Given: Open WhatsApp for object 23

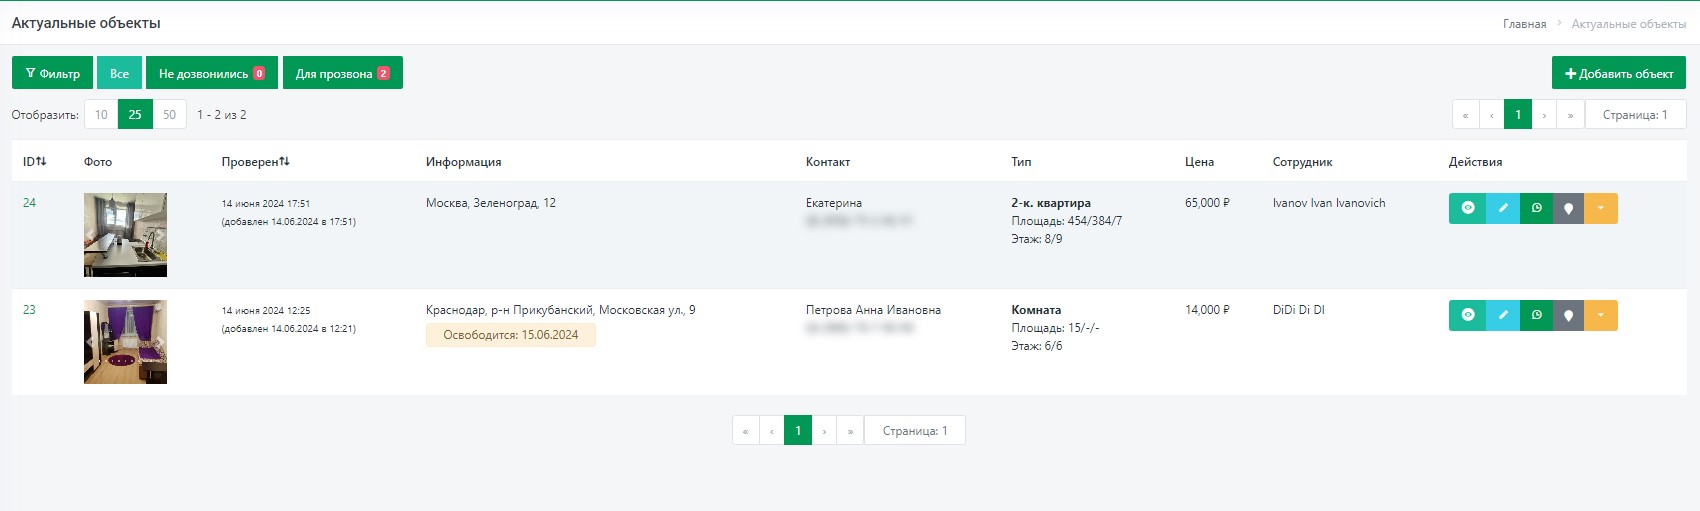Looking at the screenshot, I should (1536, 315).
